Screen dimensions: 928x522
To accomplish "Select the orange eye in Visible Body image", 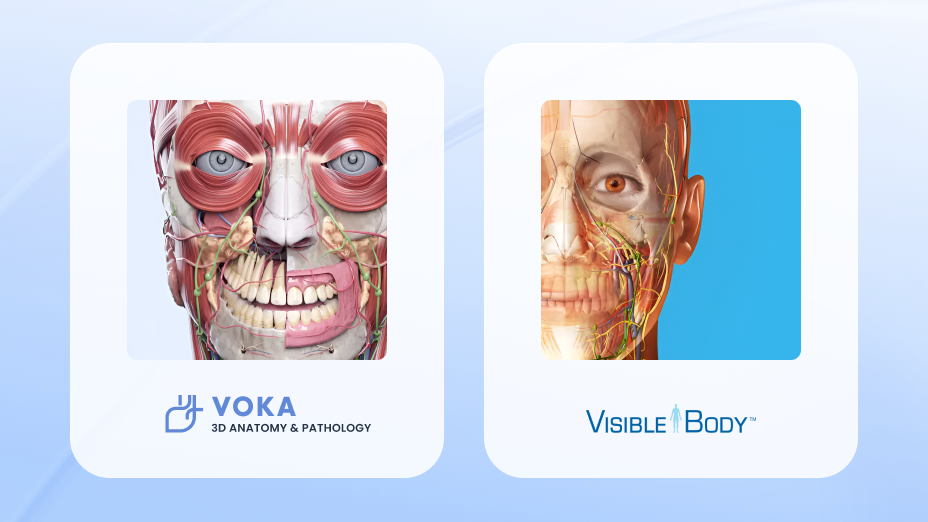I will click(616, 183).
